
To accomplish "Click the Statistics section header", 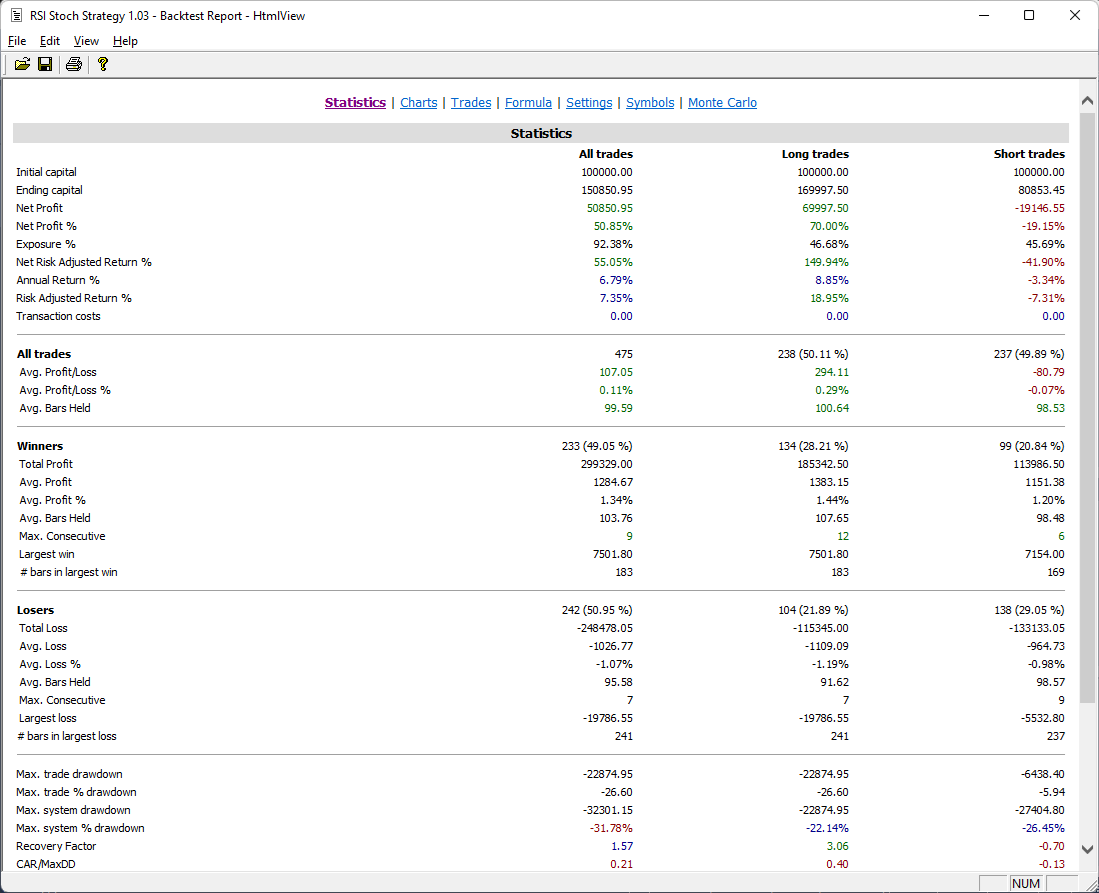I will click(x=541, y=133).
